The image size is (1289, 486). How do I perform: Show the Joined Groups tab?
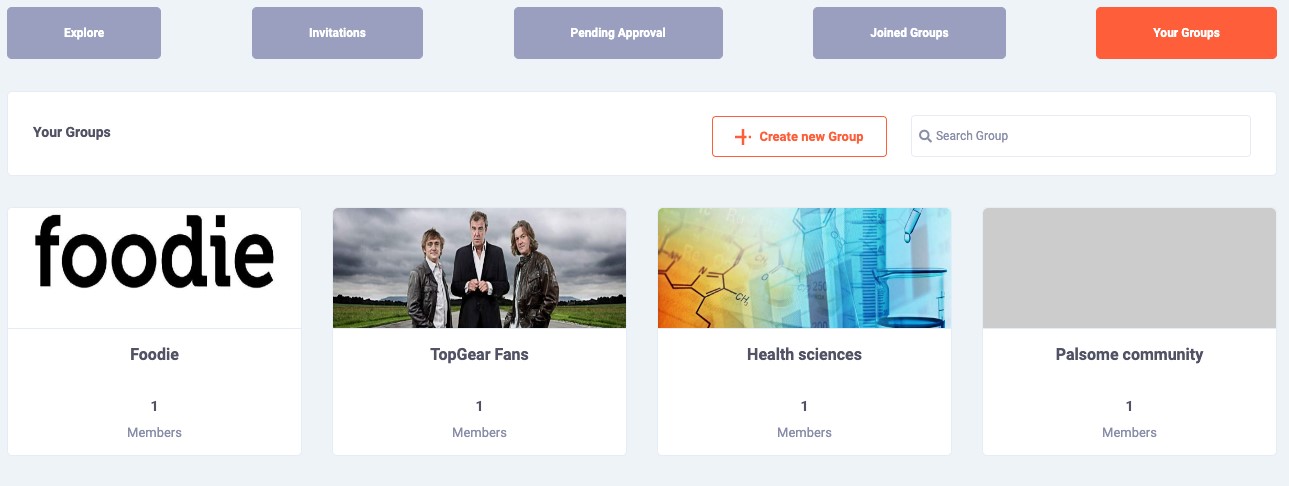pyautogui.click(x=909, y=33)
